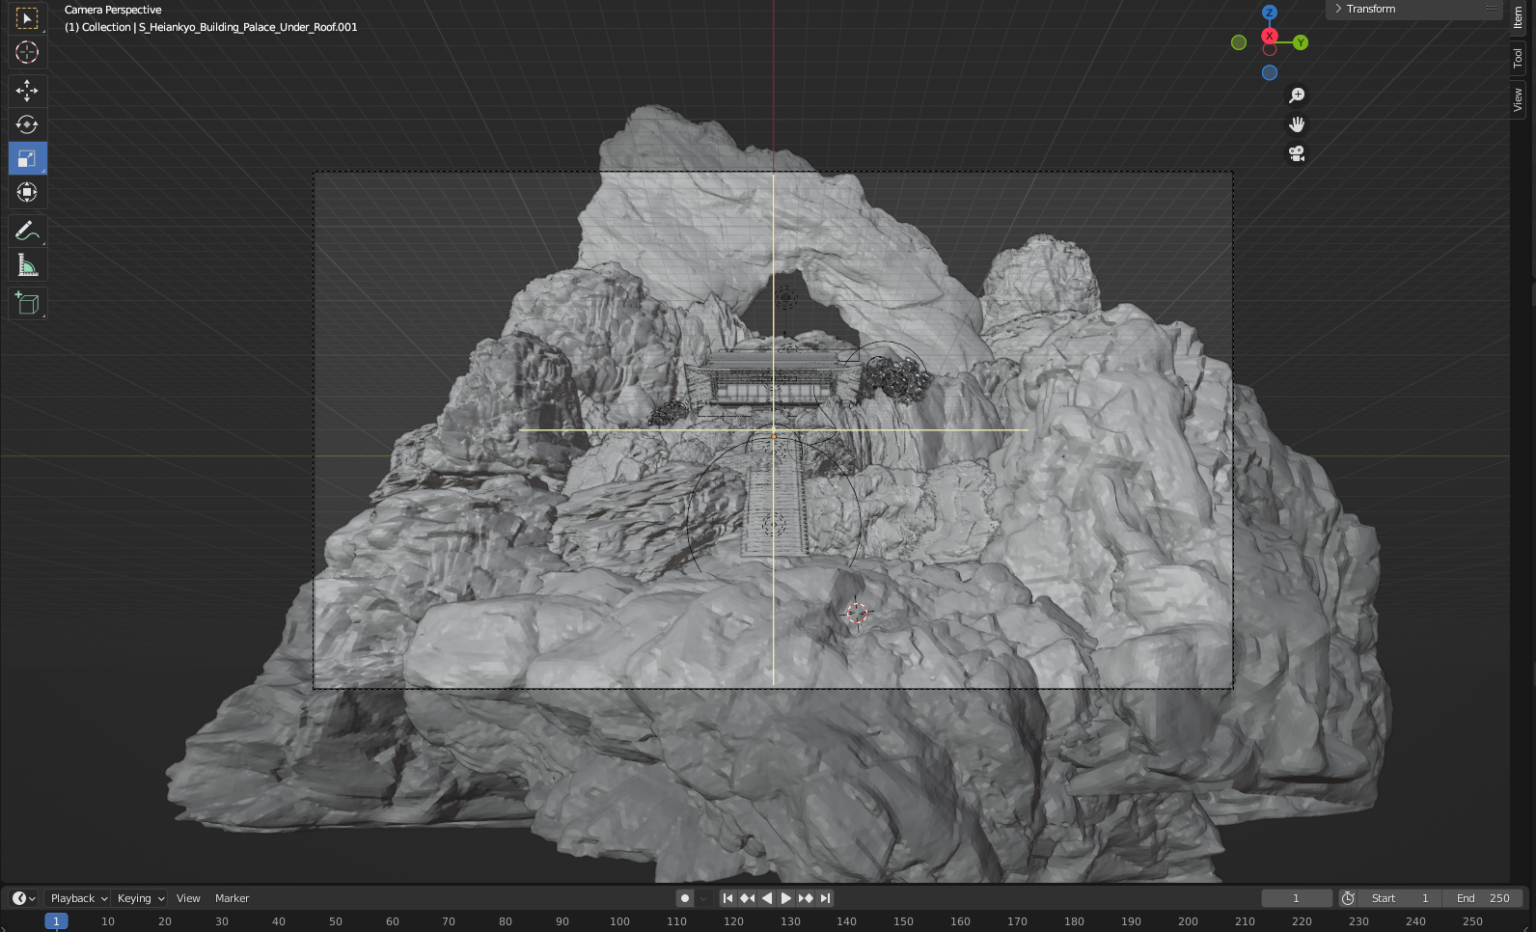Select the Select Box tool
Screen dimensions: 1536x932
(27, 18)
